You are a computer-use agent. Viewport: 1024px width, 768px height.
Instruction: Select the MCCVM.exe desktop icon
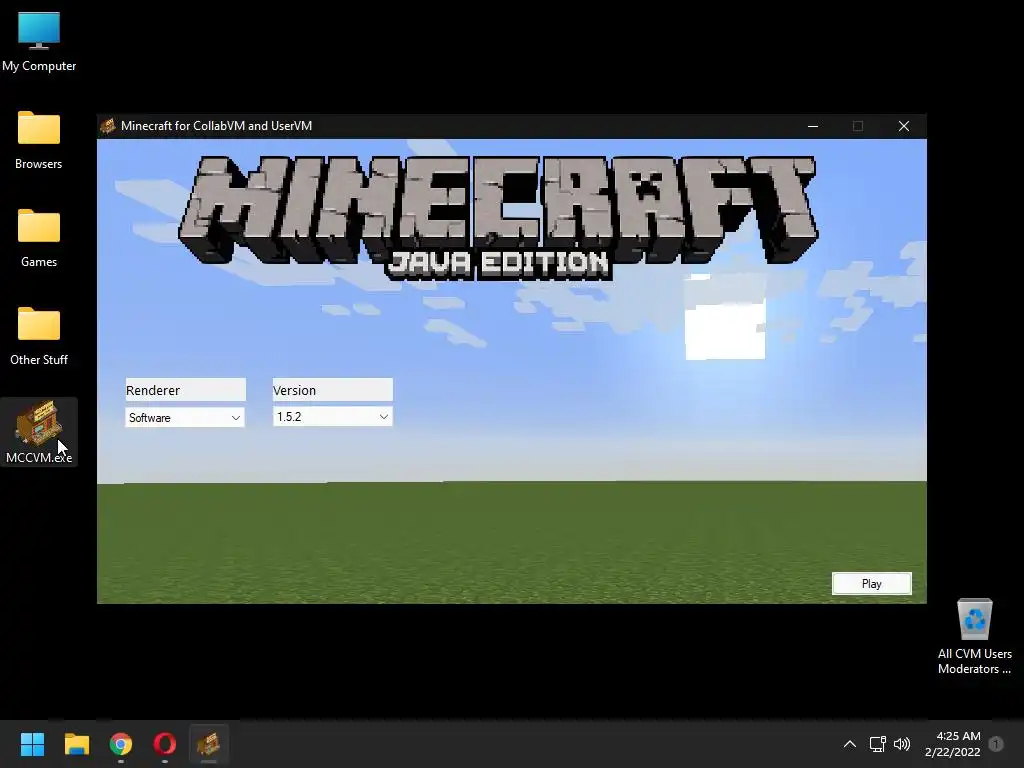39,432
